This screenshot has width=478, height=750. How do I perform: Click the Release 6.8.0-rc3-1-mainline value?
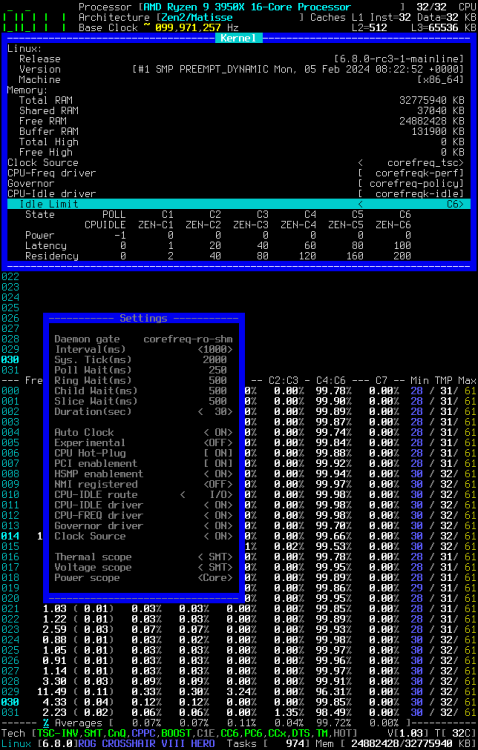pyautogui.click(x=399, y=59)
